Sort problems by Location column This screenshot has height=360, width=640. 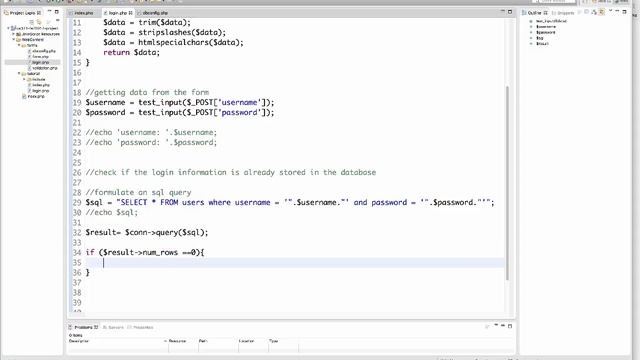click(253, 341)
